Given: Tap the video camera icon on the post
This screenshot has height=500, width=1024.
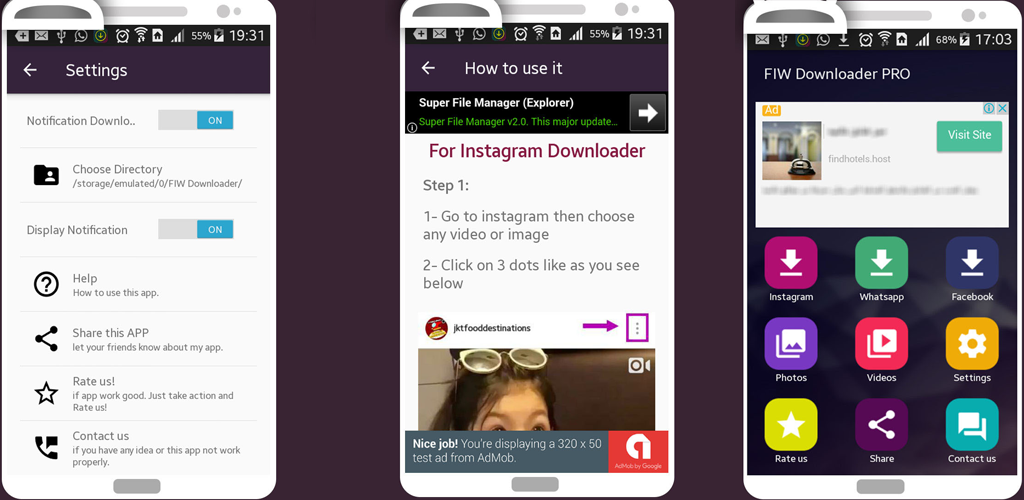Looking at the screenshot, I should pos(639,366).
